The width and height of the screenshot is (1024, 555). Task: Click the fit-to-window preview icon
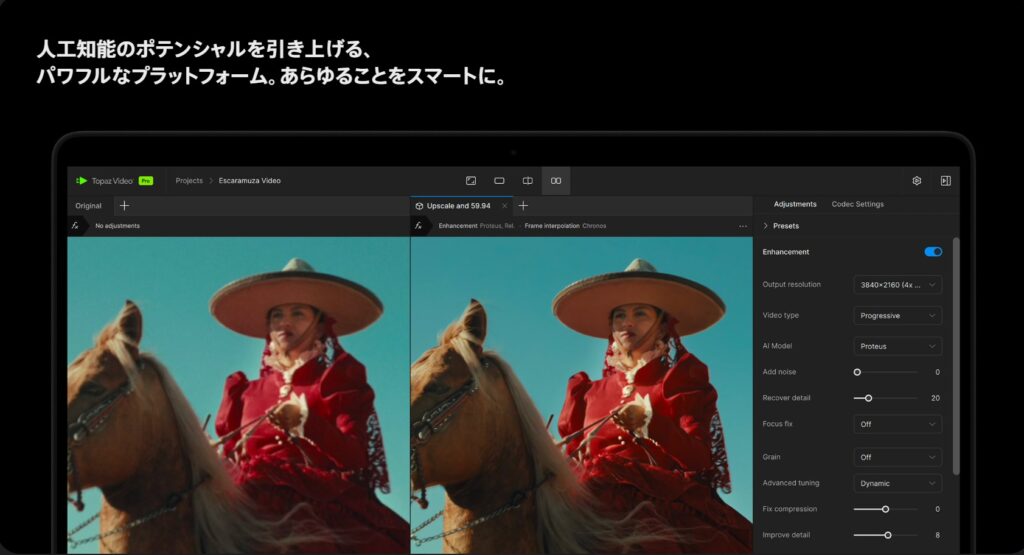pyautogui.click(x=470, y=181)
